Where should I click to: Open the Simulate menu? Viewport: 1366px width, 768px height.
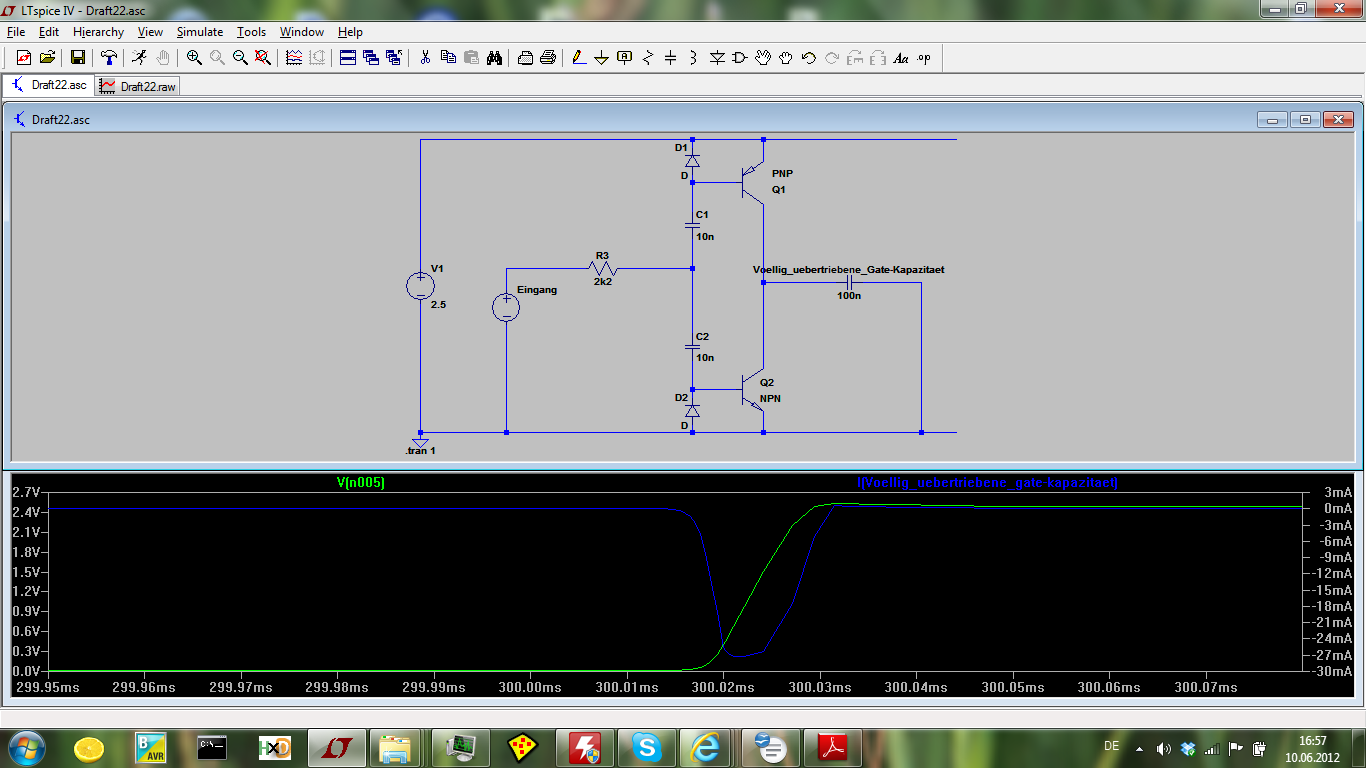pos(199,32)
